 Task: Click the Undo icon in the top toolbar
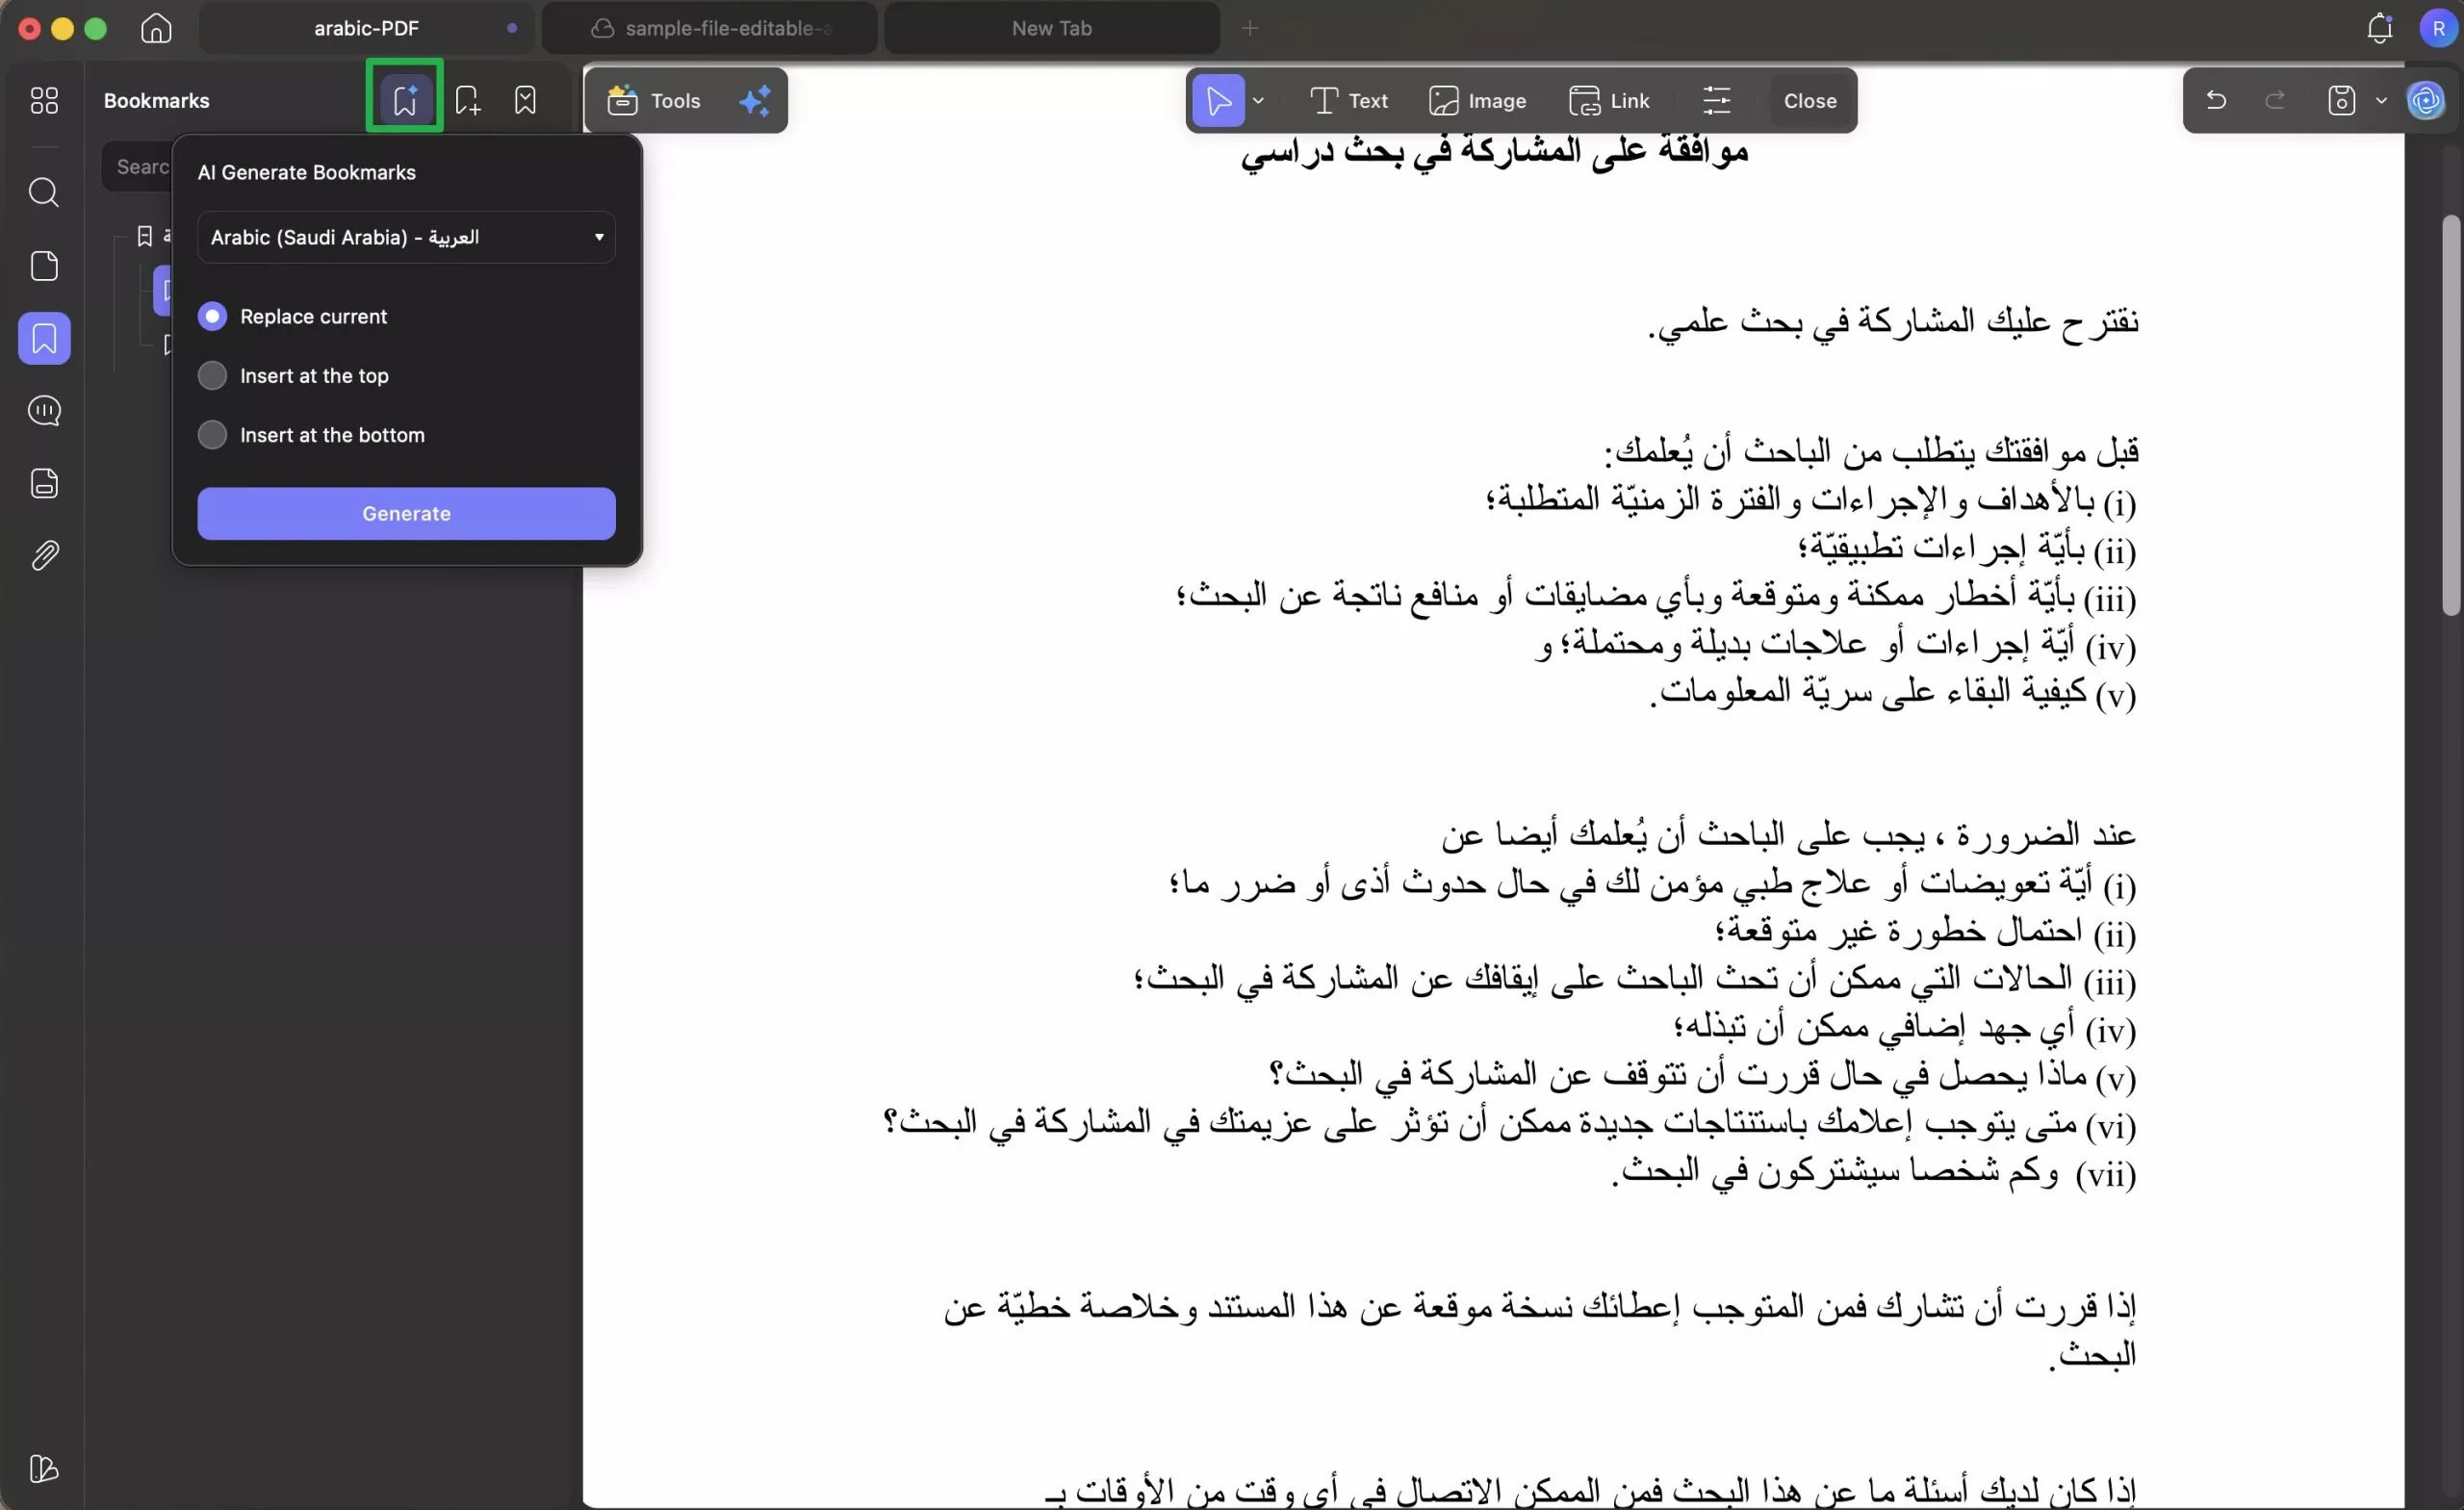2216,100
